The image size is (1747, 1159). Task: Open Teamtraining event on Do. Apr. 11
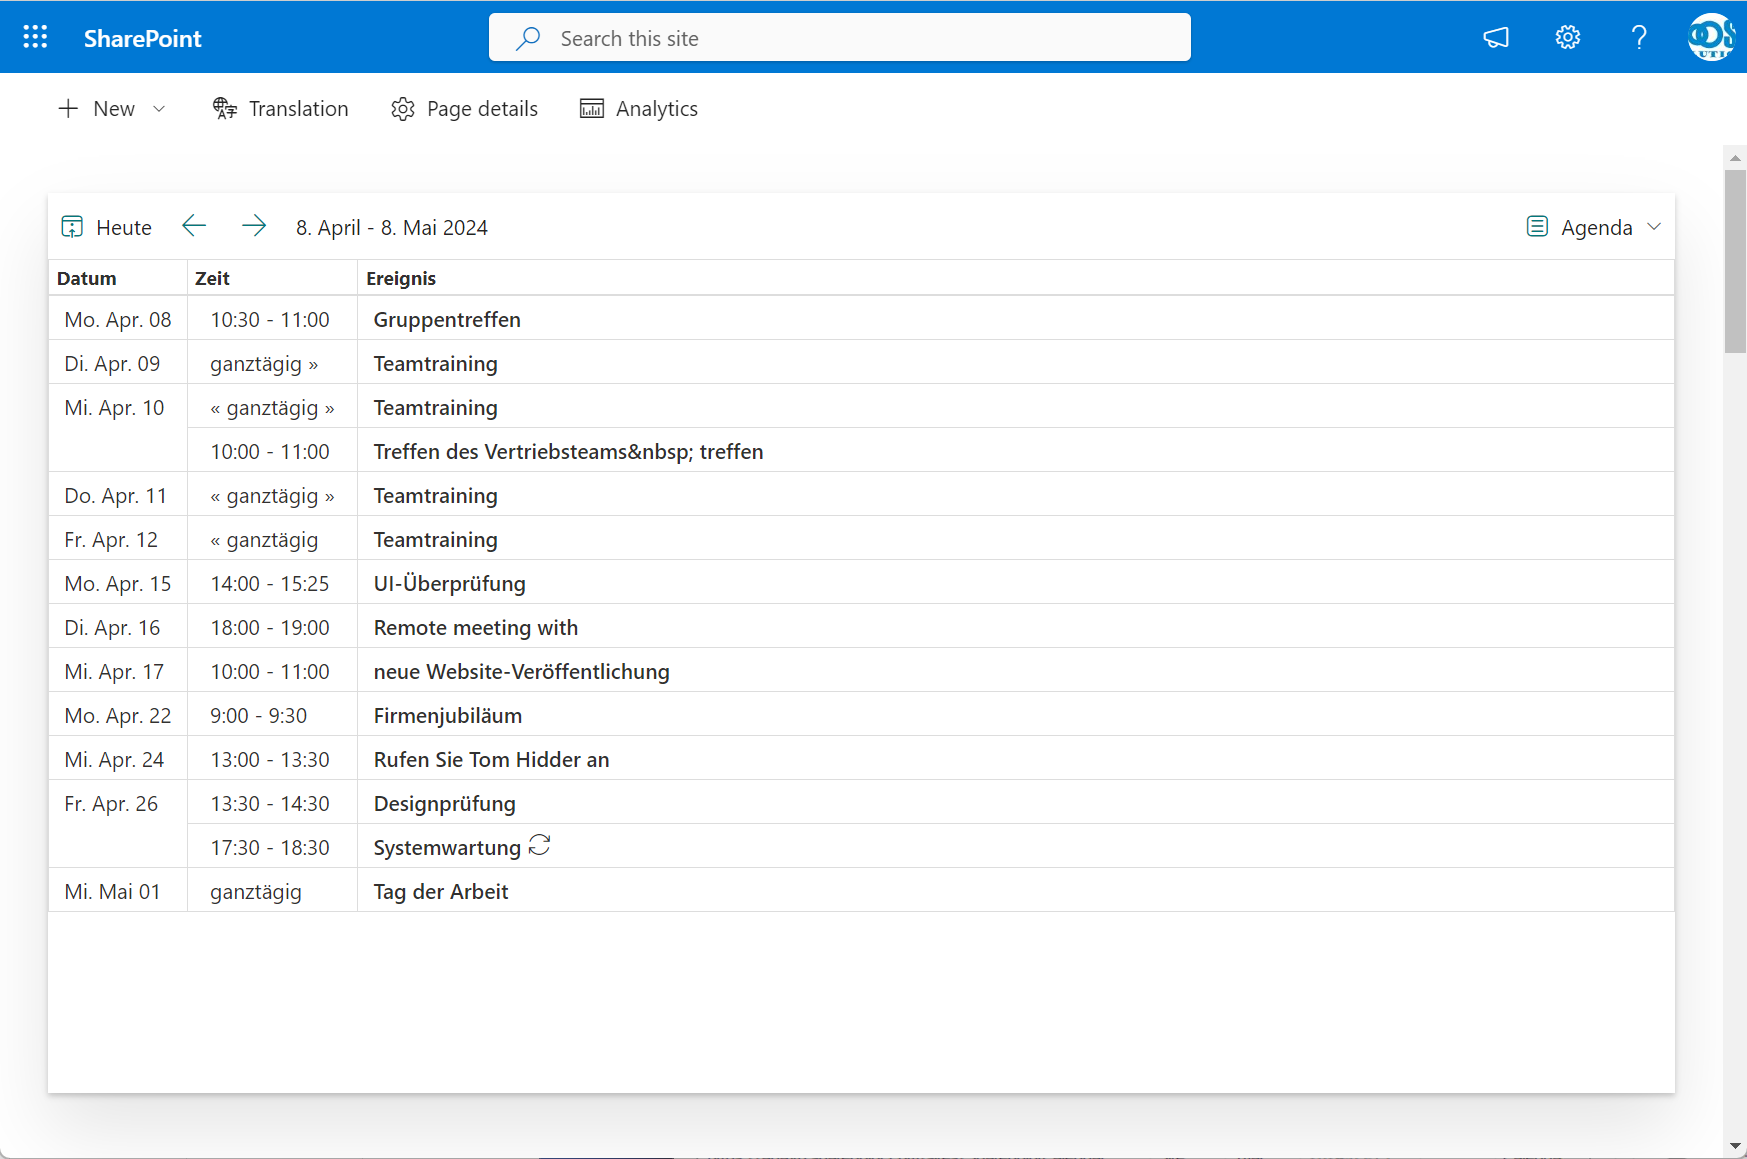[435, 496]
